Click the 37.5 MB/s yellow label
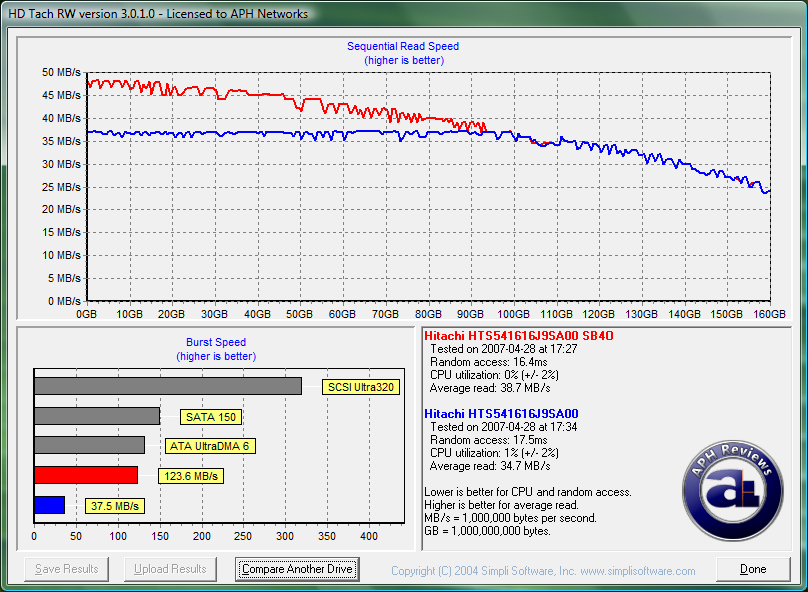Screen dimensions: 808x592 click(115, 506)
